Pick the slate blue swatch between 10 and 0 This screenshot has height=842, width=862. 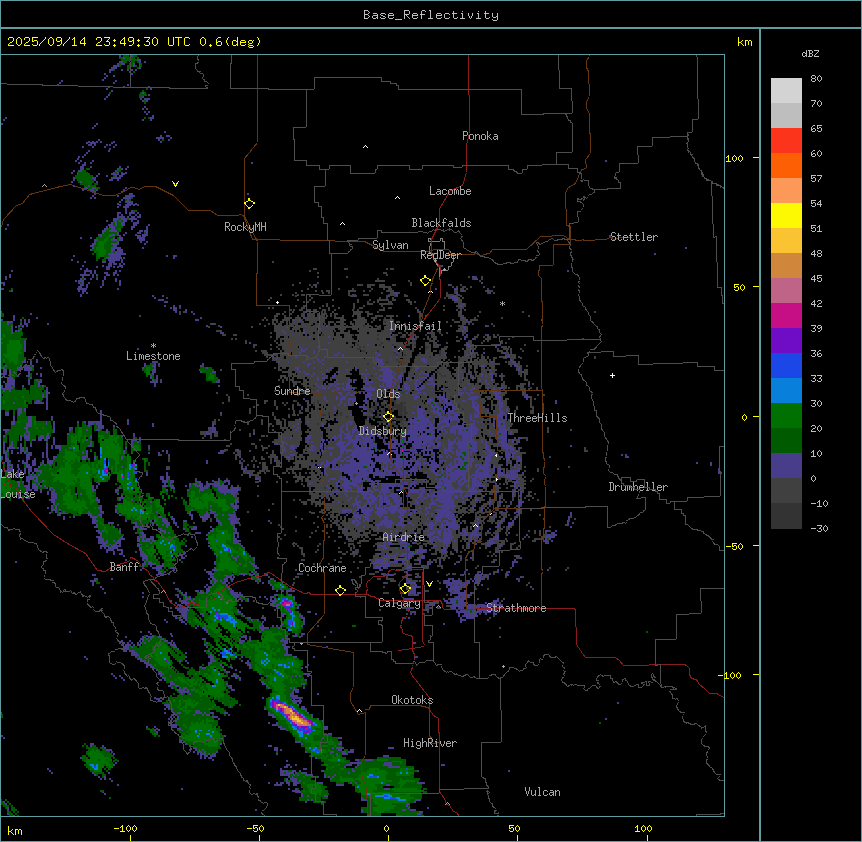tap(786, 466)
